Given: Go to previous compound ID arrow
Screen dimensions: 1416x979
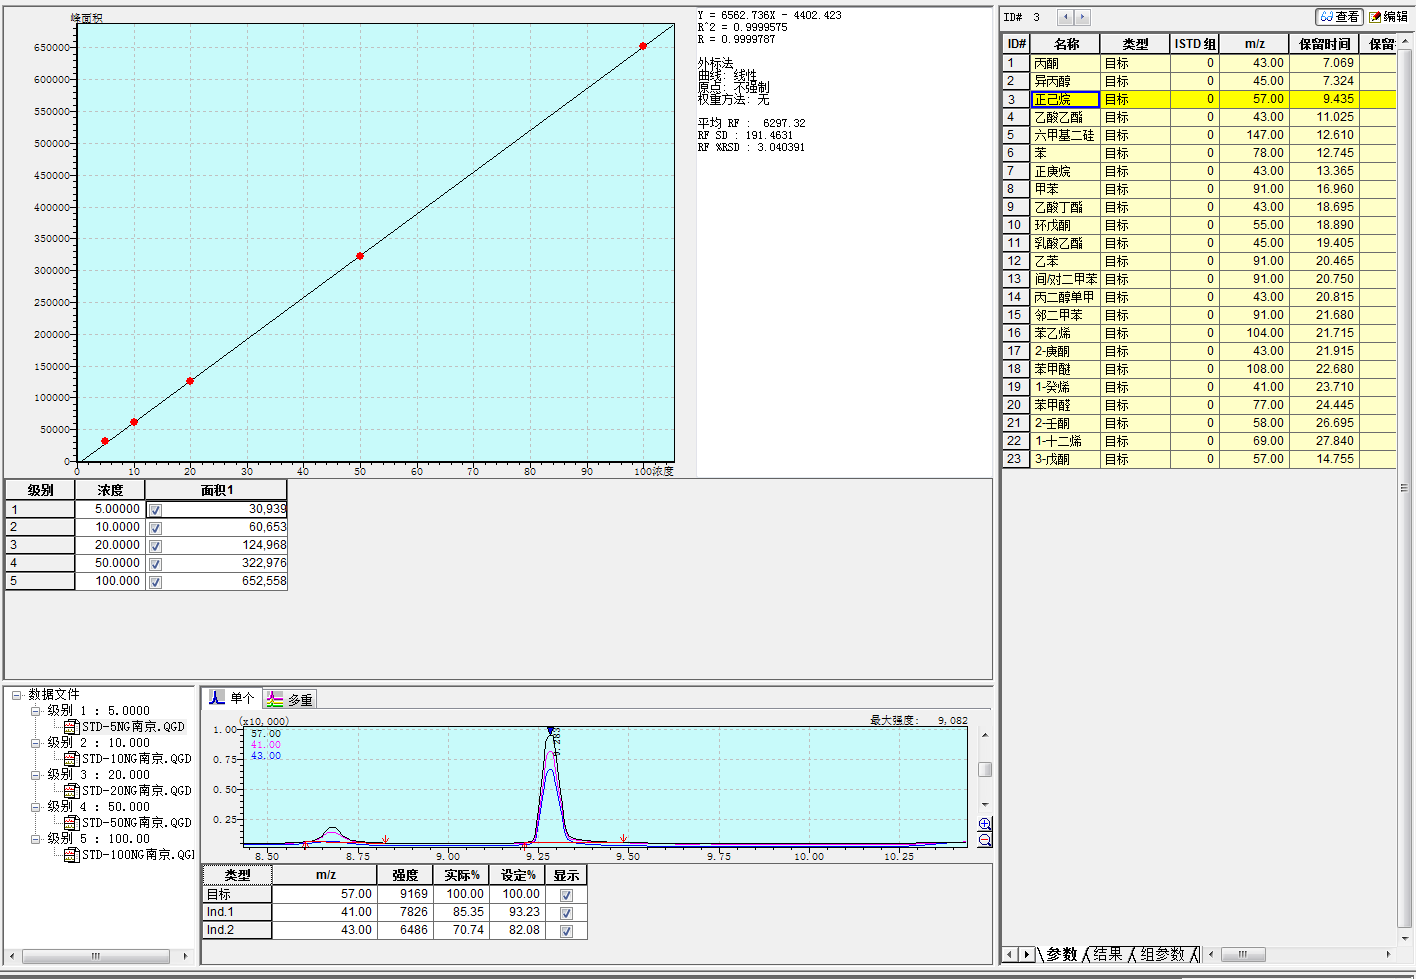Looking at the screenshot, I should pos(1065,17).
